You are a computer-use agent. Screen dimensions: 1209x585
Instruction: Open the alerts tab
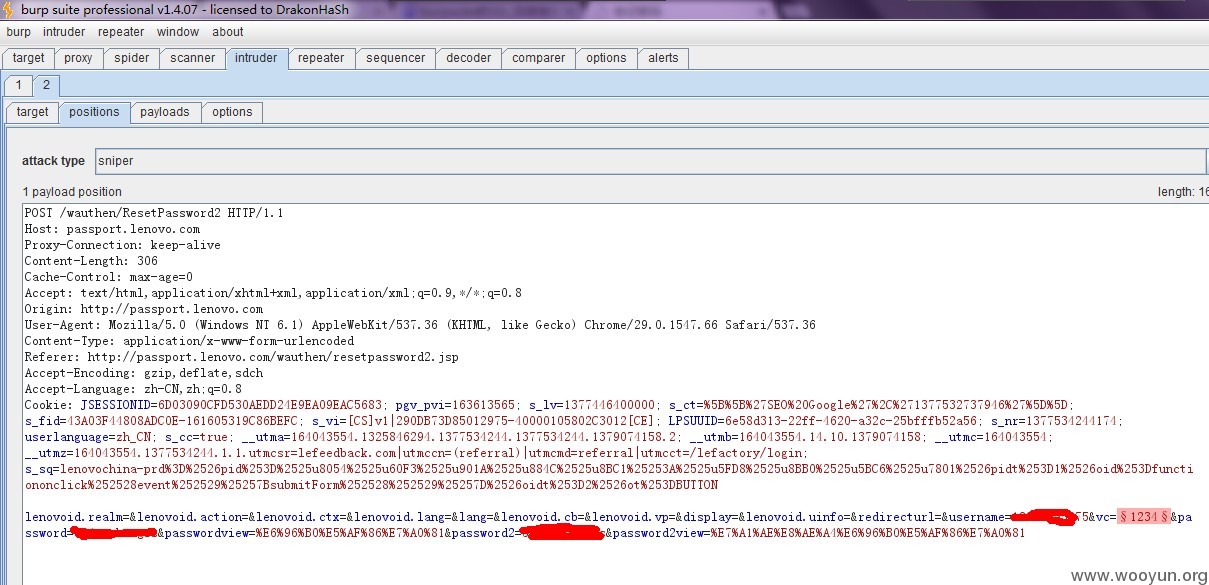tap(663, 58)
